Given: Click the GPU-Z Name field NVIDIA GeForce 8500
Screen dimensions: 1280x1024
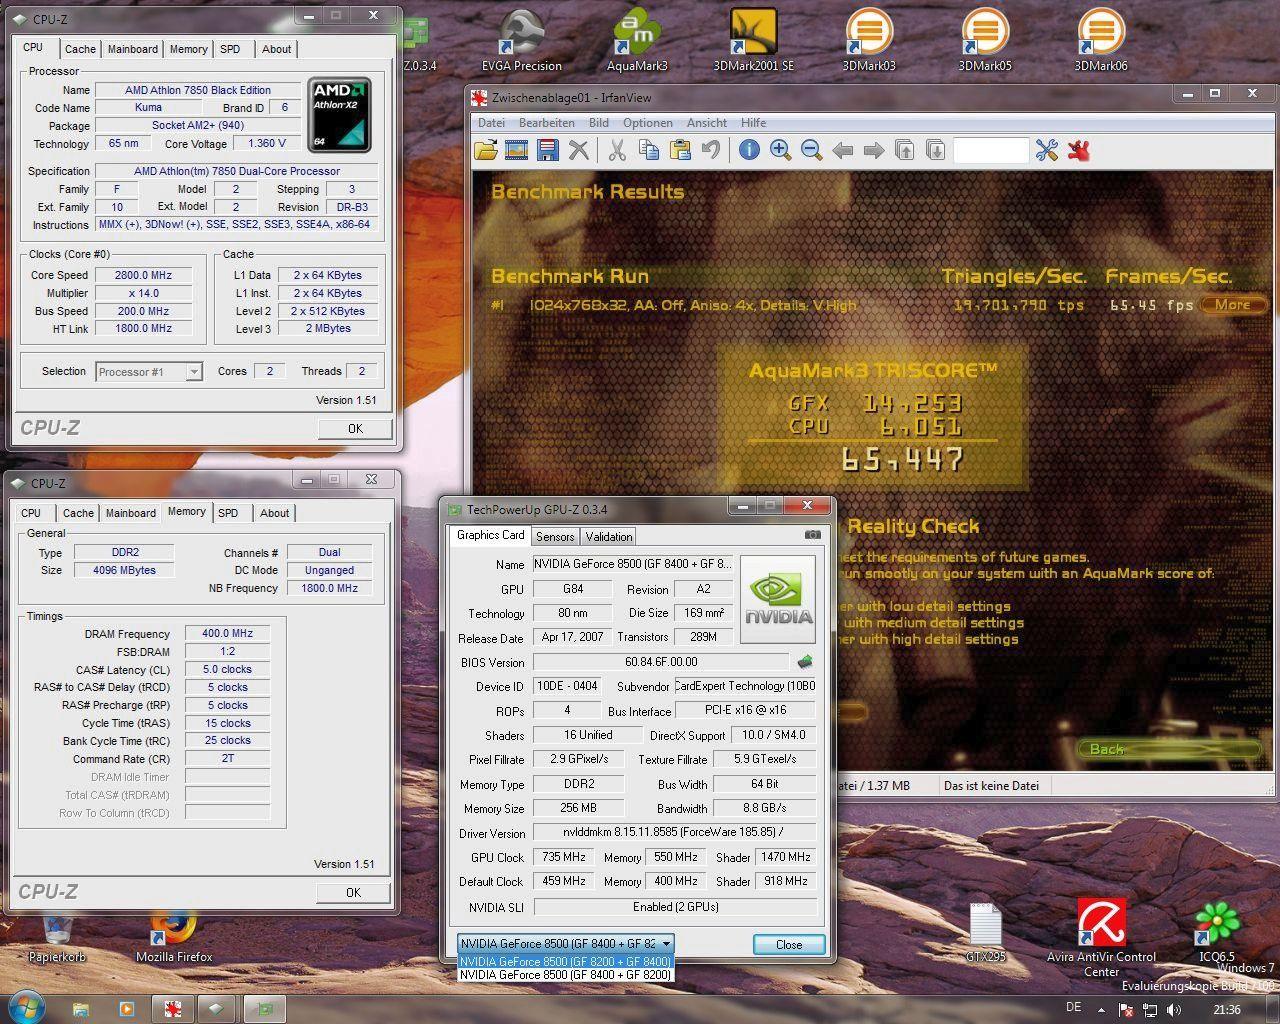Looking at the screenshot, I should coord(633,564).
